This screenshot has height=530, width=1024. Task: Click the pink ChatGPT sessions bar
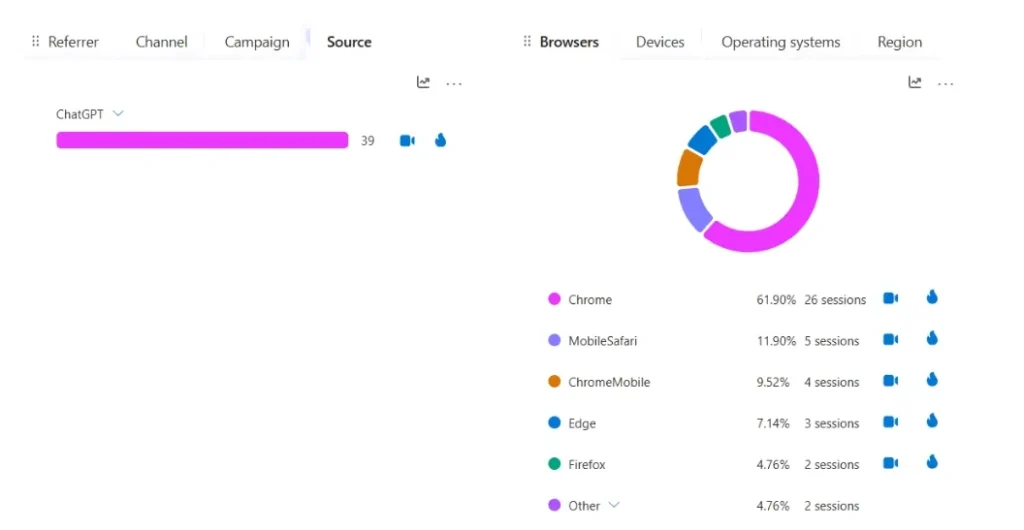[x=202, y=141]
